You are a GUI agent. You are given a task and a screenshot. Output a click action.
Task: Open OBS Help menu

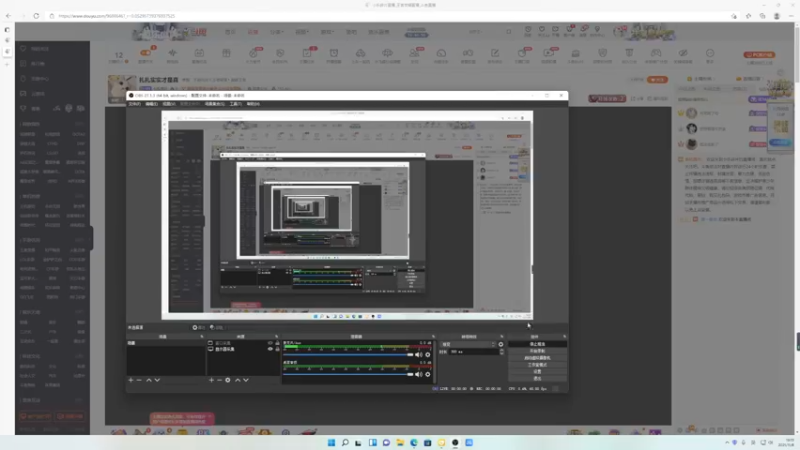pos(253,104)
